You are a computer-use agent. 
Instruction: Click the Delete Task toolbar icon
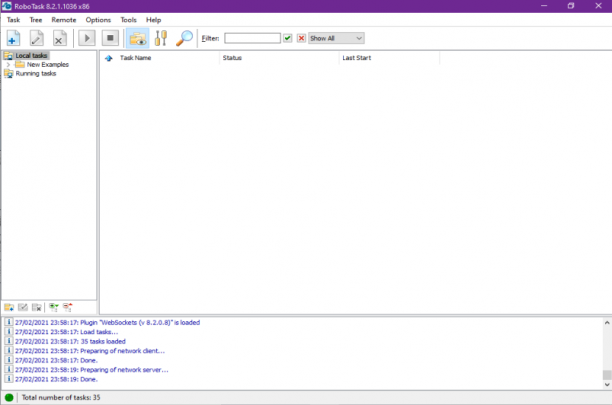59,38
